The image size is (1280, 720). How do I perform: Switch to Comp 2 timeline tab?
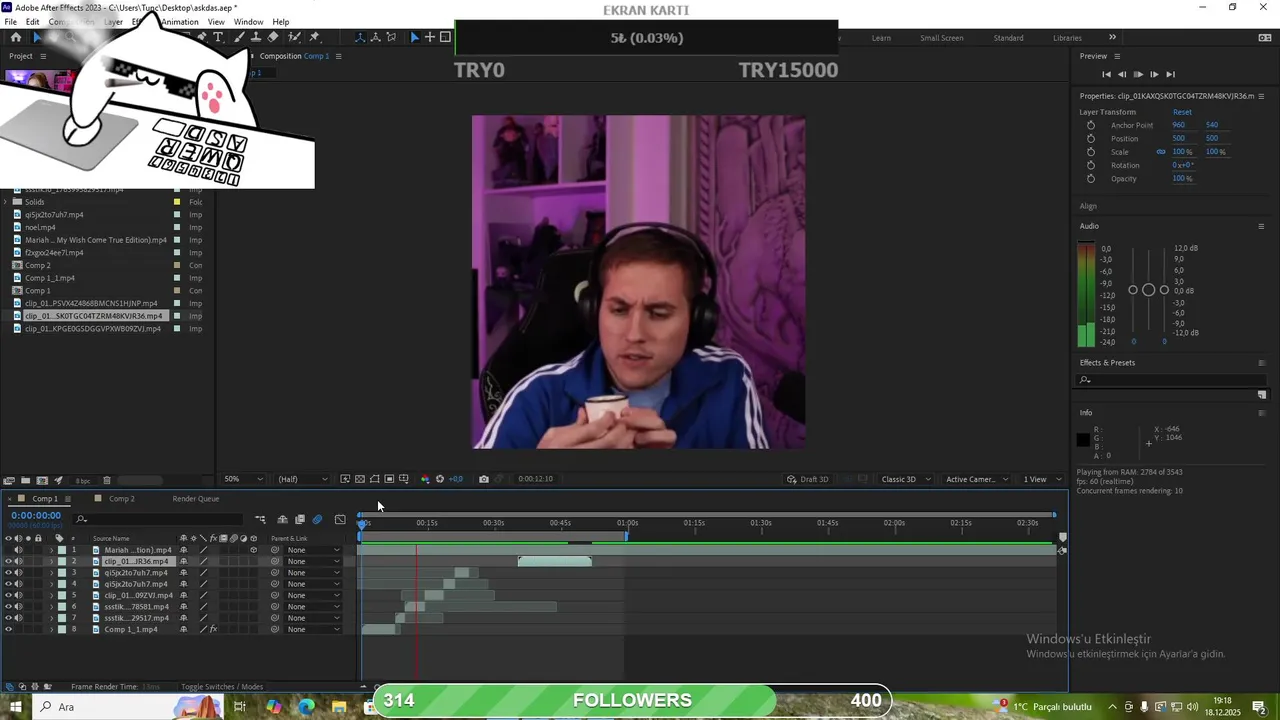click(121, 499)
